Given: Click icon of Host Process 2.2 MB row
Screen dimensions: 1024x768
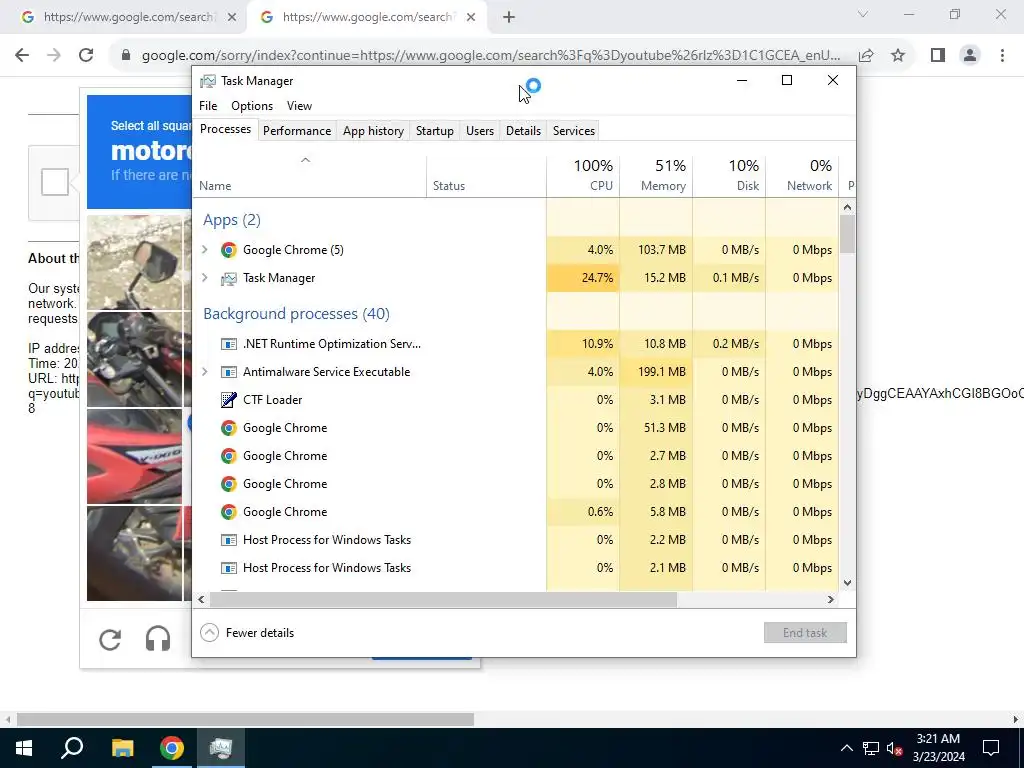Looking at the screenshot, I should pos(229,540).
